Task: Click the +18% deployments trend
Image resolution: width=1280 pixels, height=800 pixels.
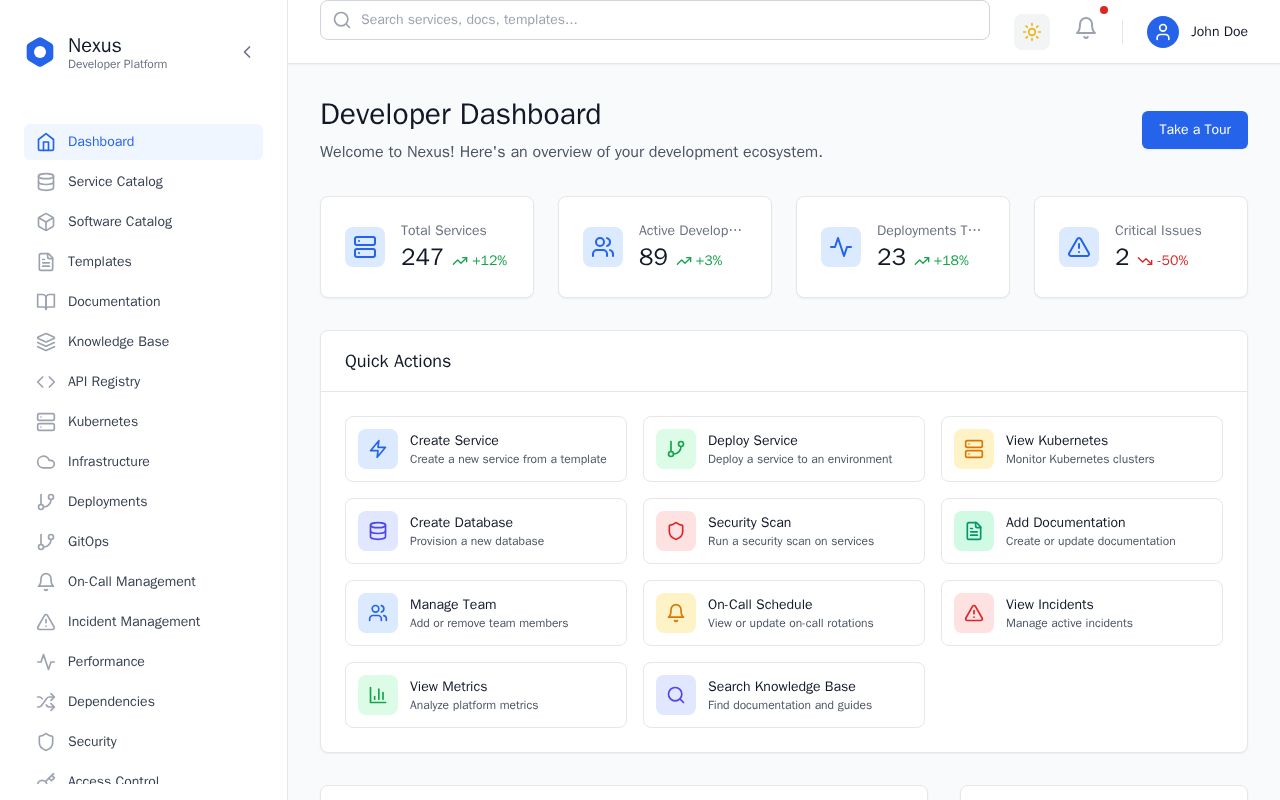Action: tap(942, 261)
